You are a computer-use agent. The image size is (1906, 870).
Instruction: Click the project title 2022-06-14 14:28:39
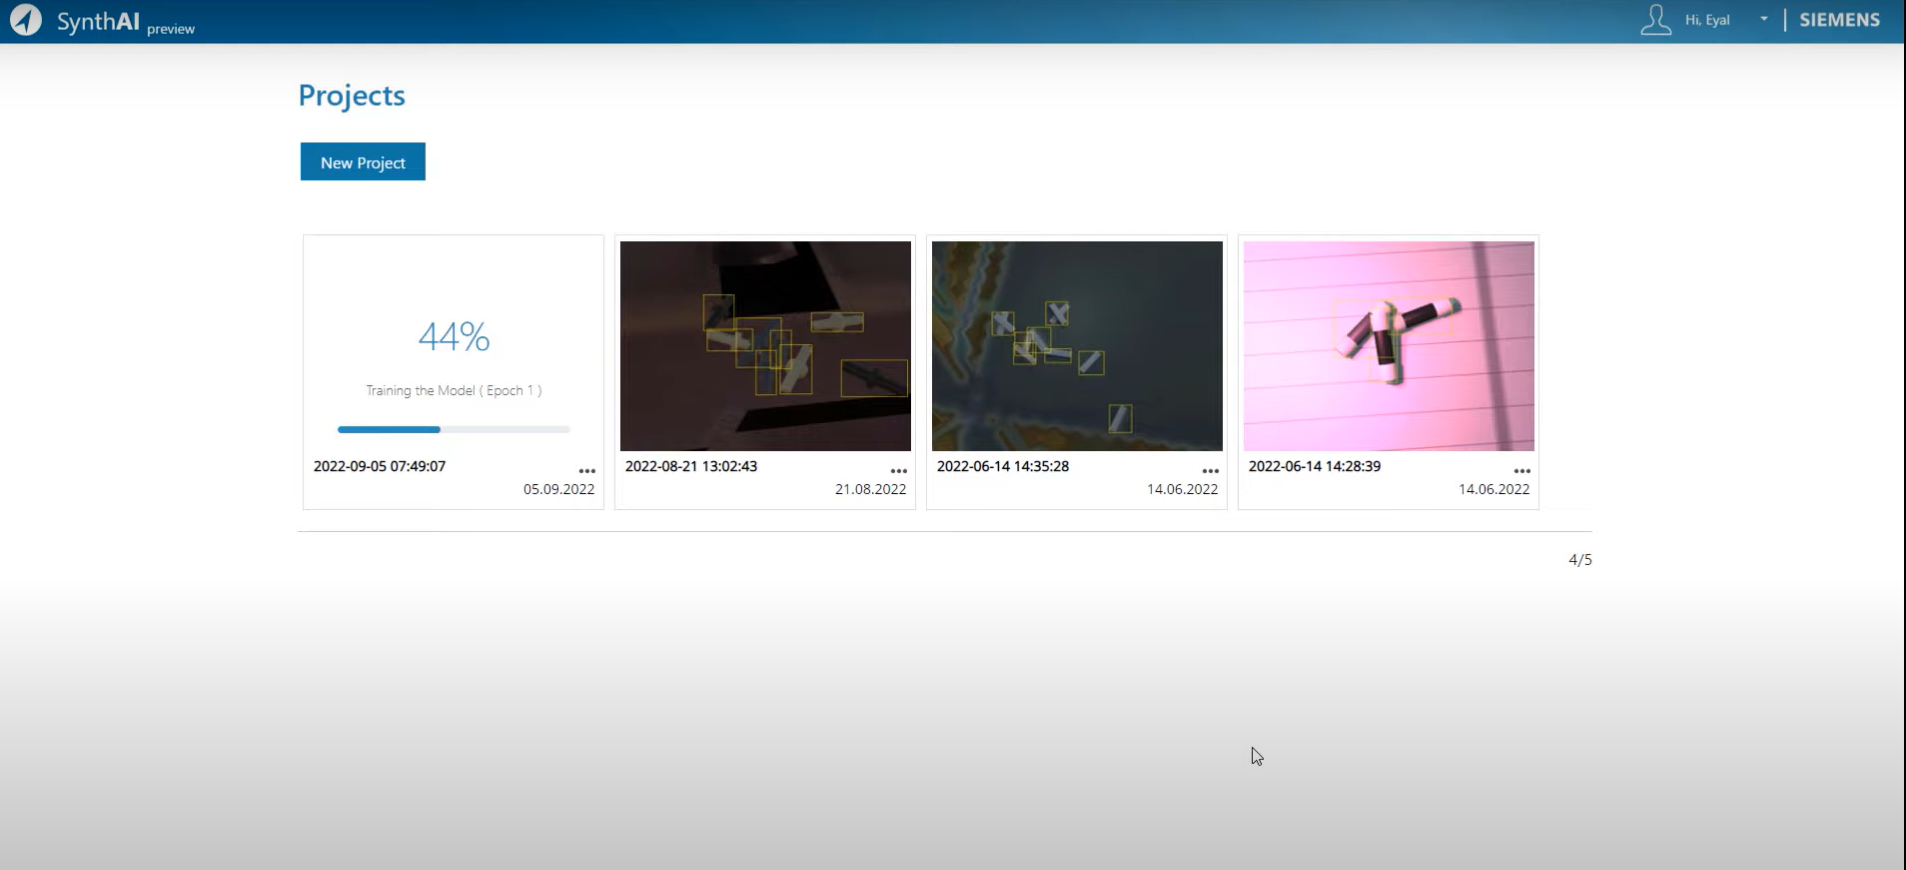pyautogui.click(x=1314, y=466)
